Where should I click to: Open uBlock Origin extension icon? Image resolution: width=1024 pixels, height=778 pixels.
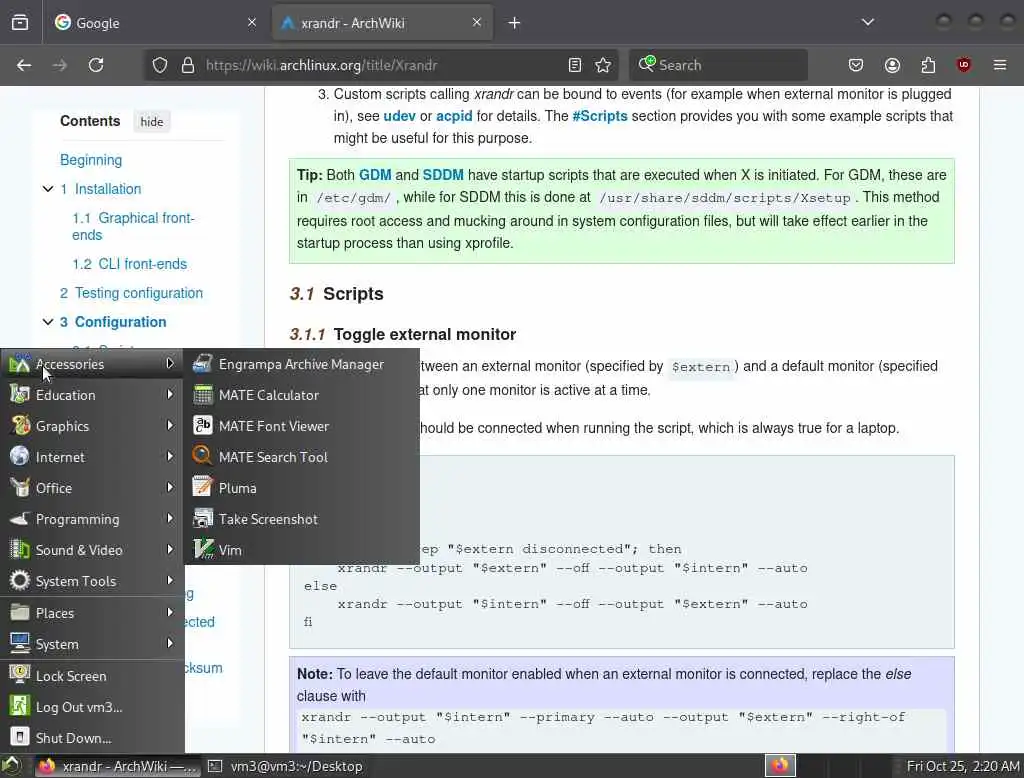964,65
